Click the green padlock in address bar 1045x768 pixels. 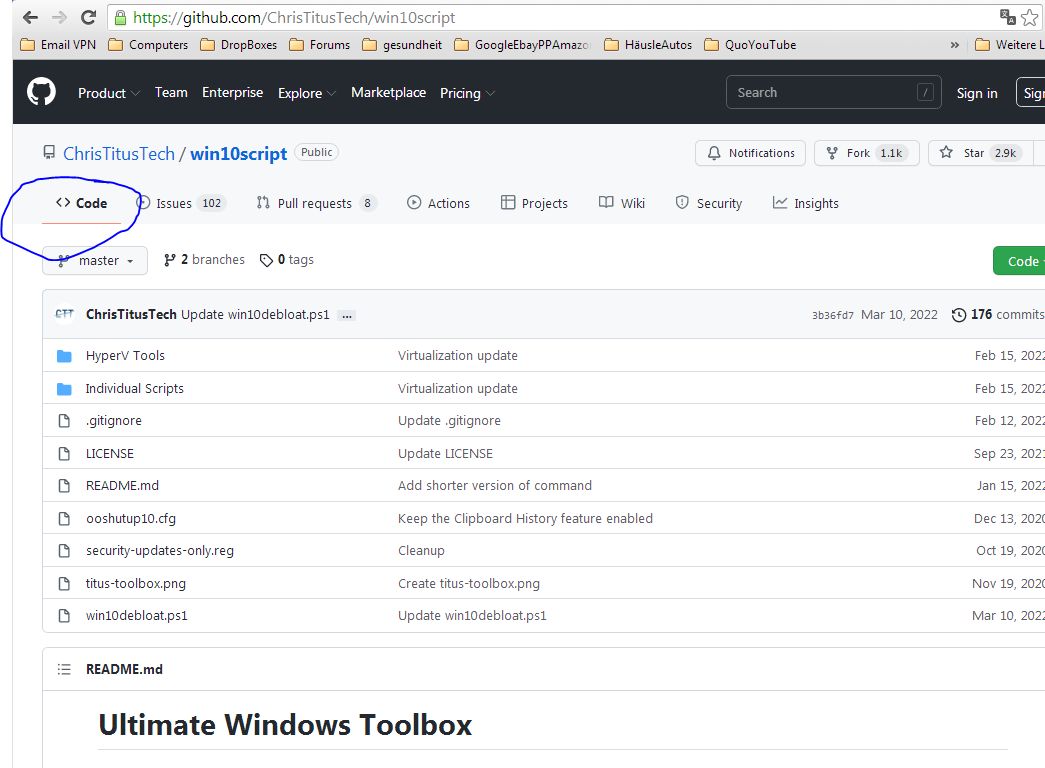pyautogui.click(x=120, y=17)
